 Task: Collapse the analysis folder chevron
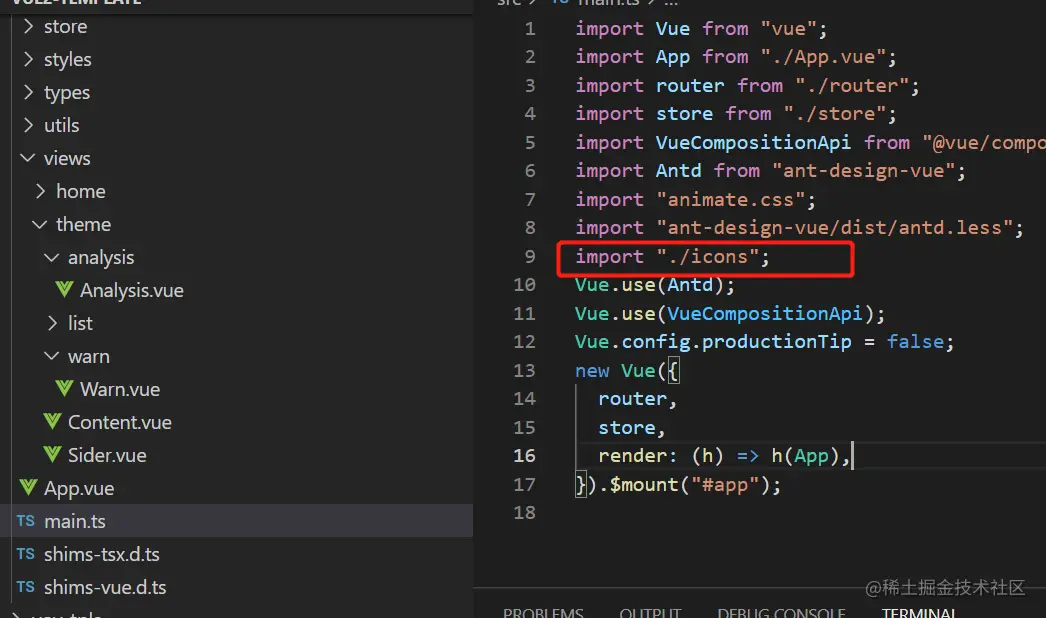pos(52,258)
